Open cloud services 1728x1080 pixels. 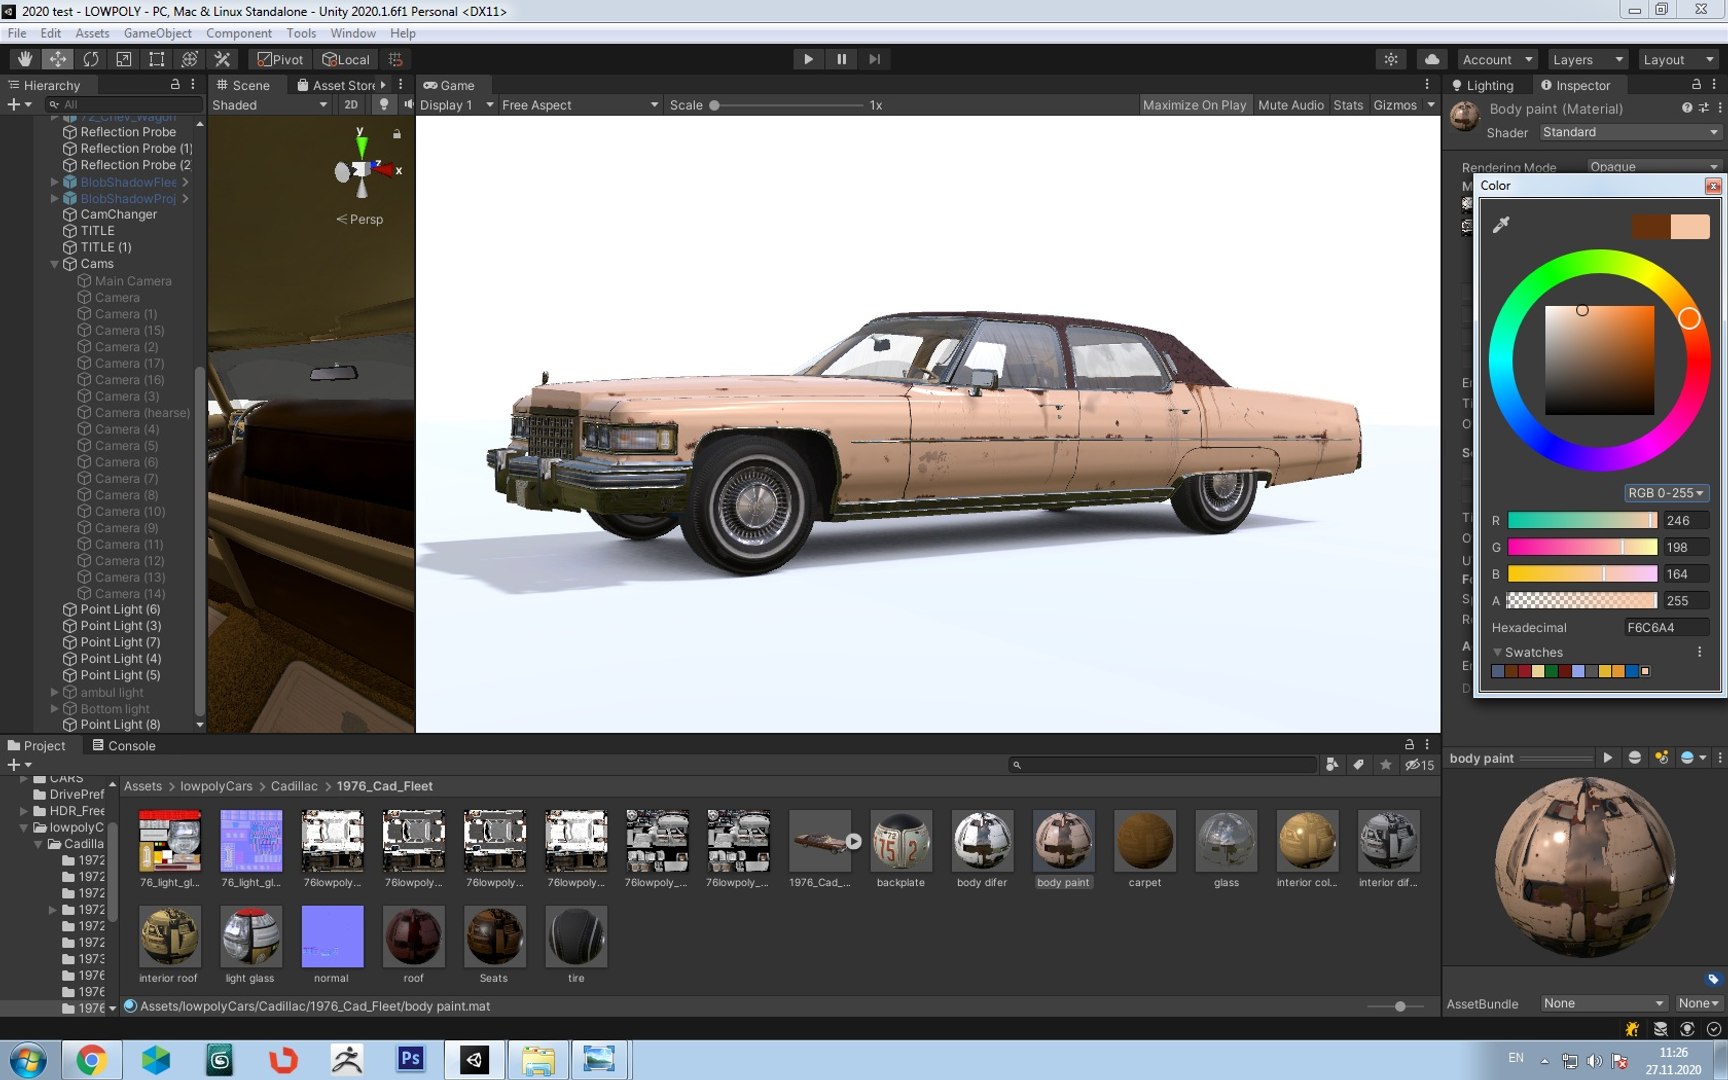pos(1432,59)
